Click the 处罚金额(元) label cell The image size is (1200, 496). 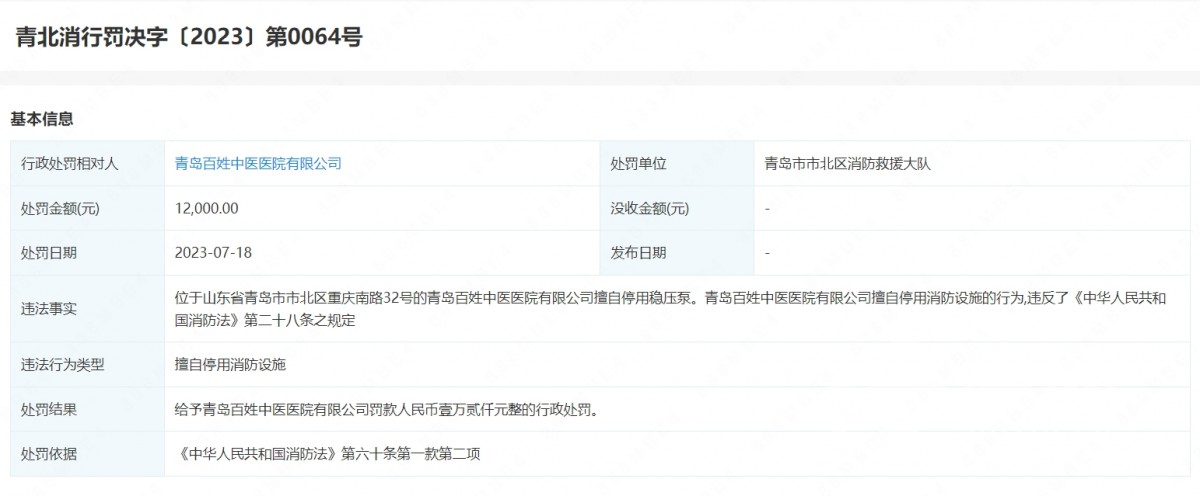(61, 208)
